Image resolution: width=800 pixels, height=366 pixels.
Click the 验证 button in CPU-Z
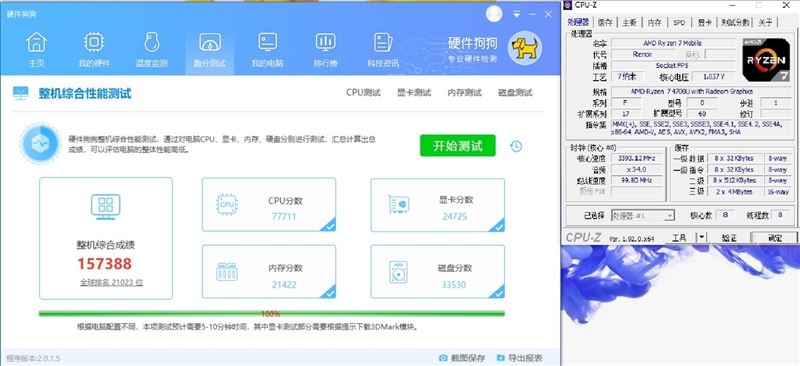pos(730,238)
